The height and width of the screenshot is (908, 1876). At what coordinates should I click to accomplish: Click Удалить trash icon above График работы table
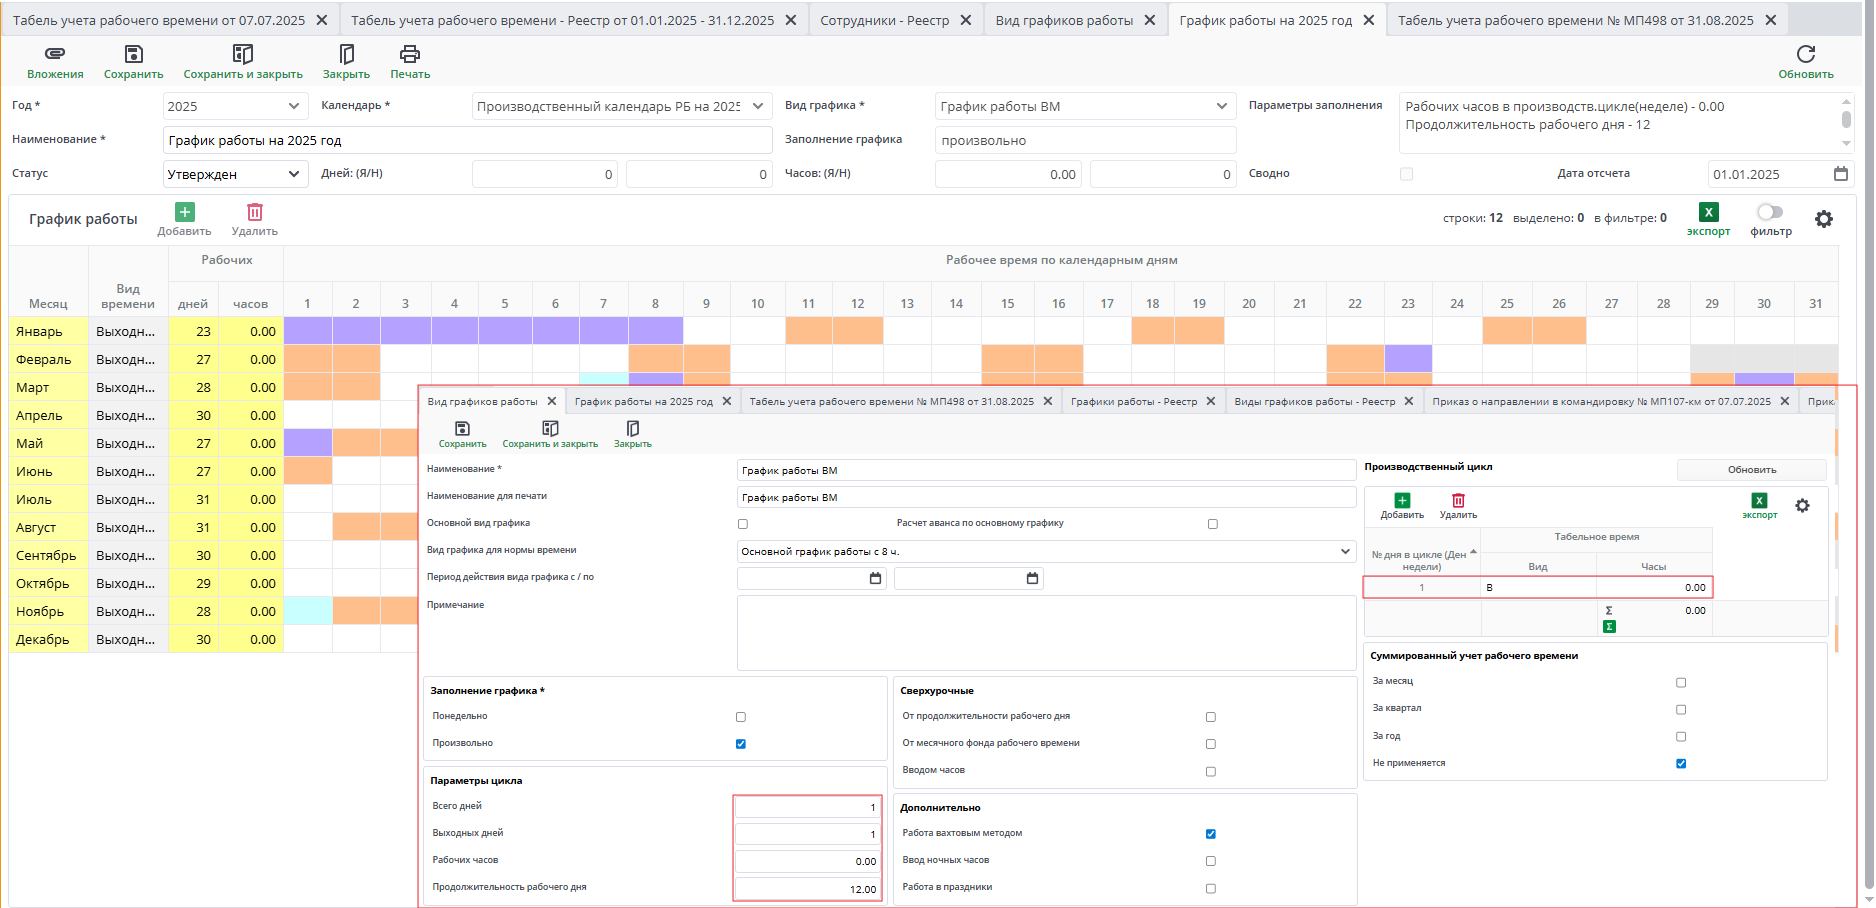[255, 212]
